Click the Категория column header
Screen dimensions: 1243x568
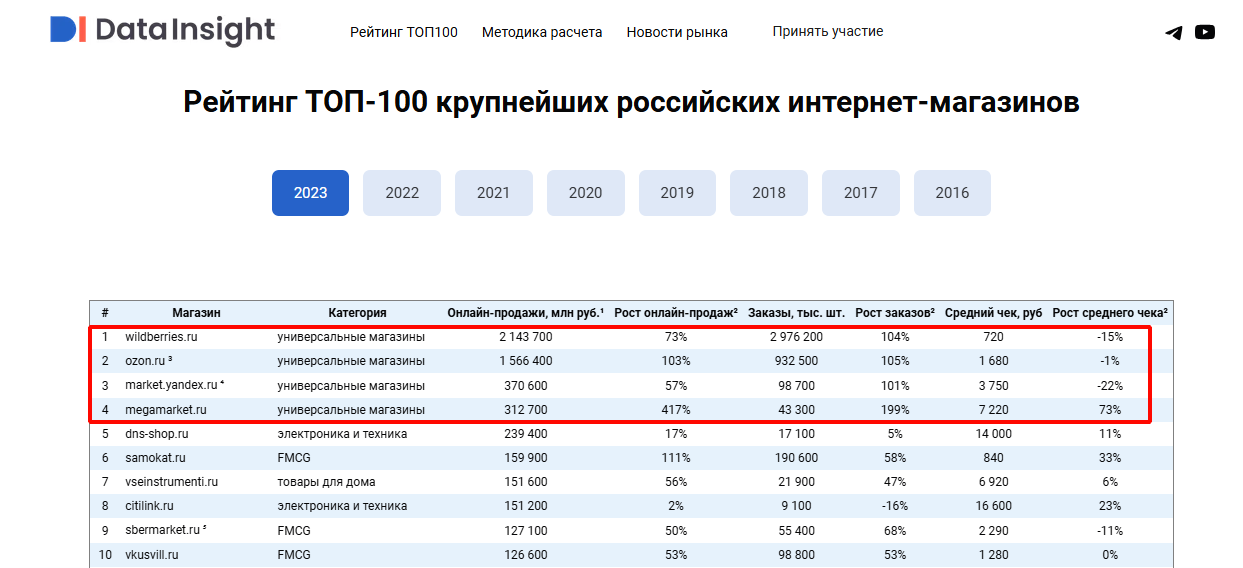click(x=357, y=313)
